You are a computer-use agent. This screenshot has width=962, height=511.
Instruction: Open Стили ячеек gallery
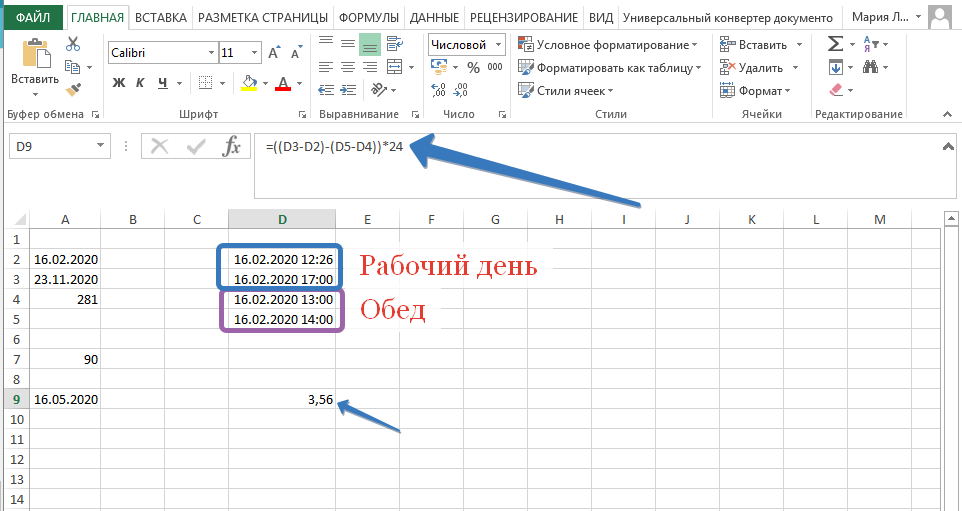click(x=566, y=91)
